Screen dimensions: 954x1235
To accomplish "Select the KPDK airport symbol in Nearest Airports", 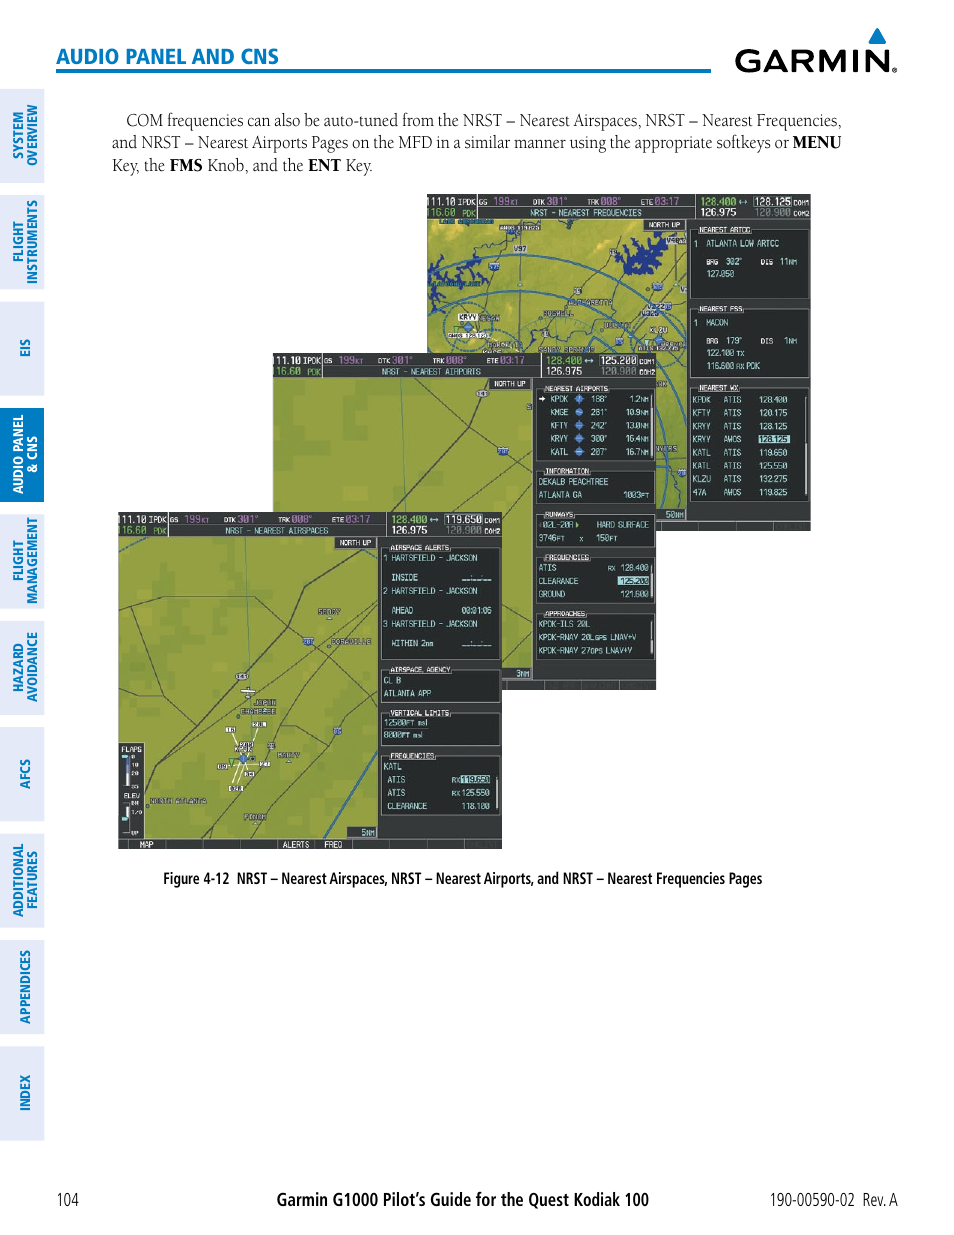I will coord(579,399).
